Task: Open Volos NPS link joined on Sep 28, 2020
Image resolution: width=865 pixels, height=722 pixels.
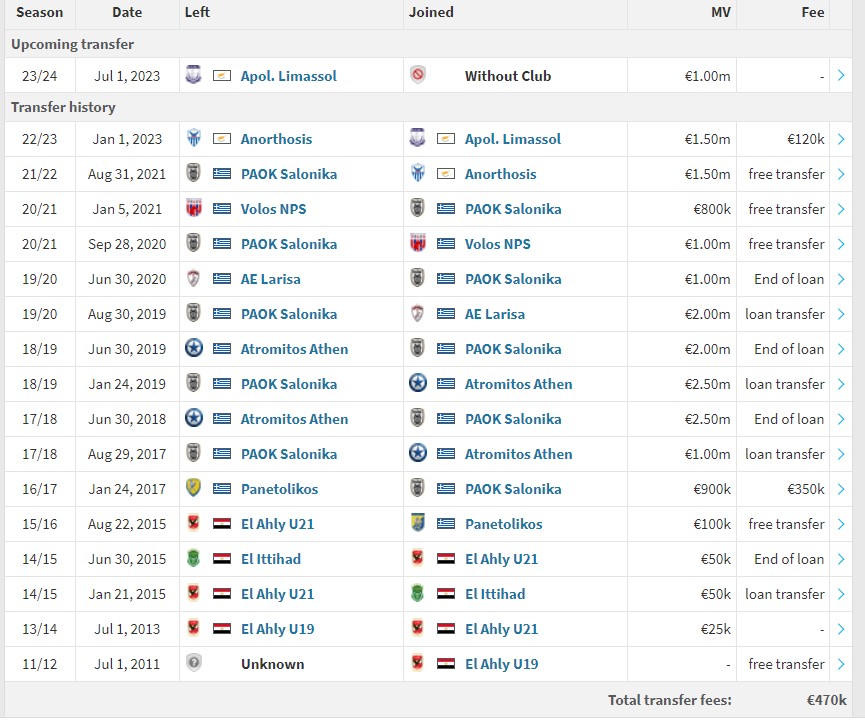Action: [498, 244]
